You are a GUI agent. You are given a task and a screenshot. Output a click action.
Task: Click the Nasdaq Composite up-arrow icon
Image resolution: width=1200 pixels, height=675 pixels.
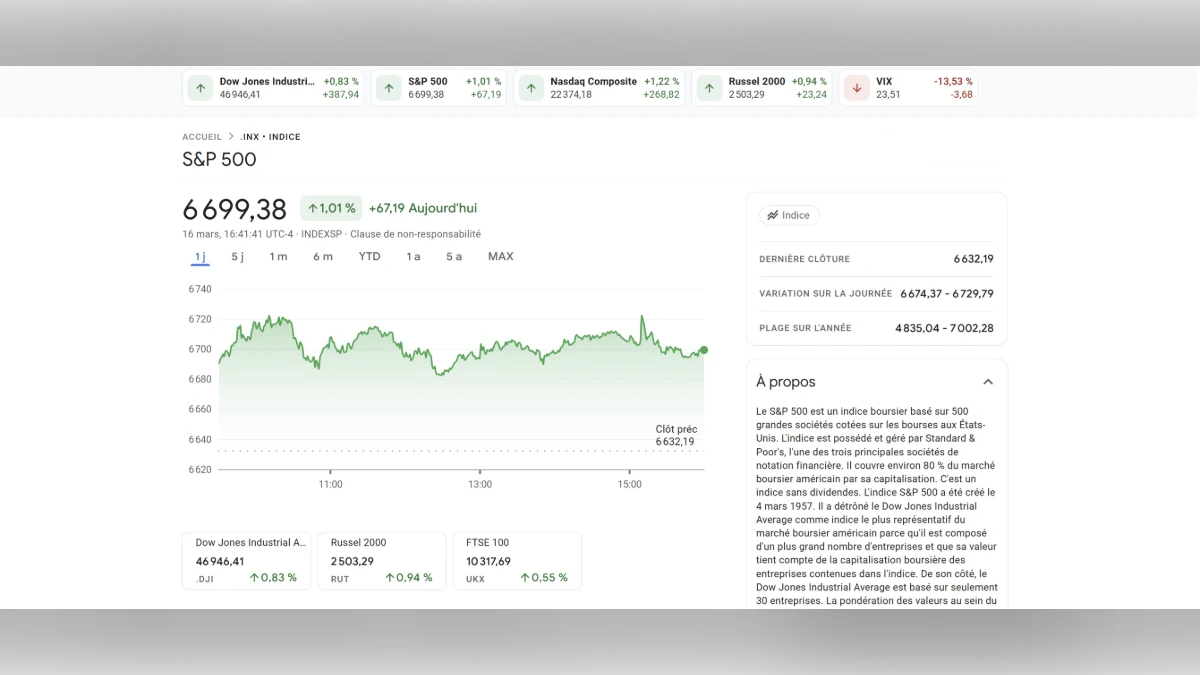531,88
